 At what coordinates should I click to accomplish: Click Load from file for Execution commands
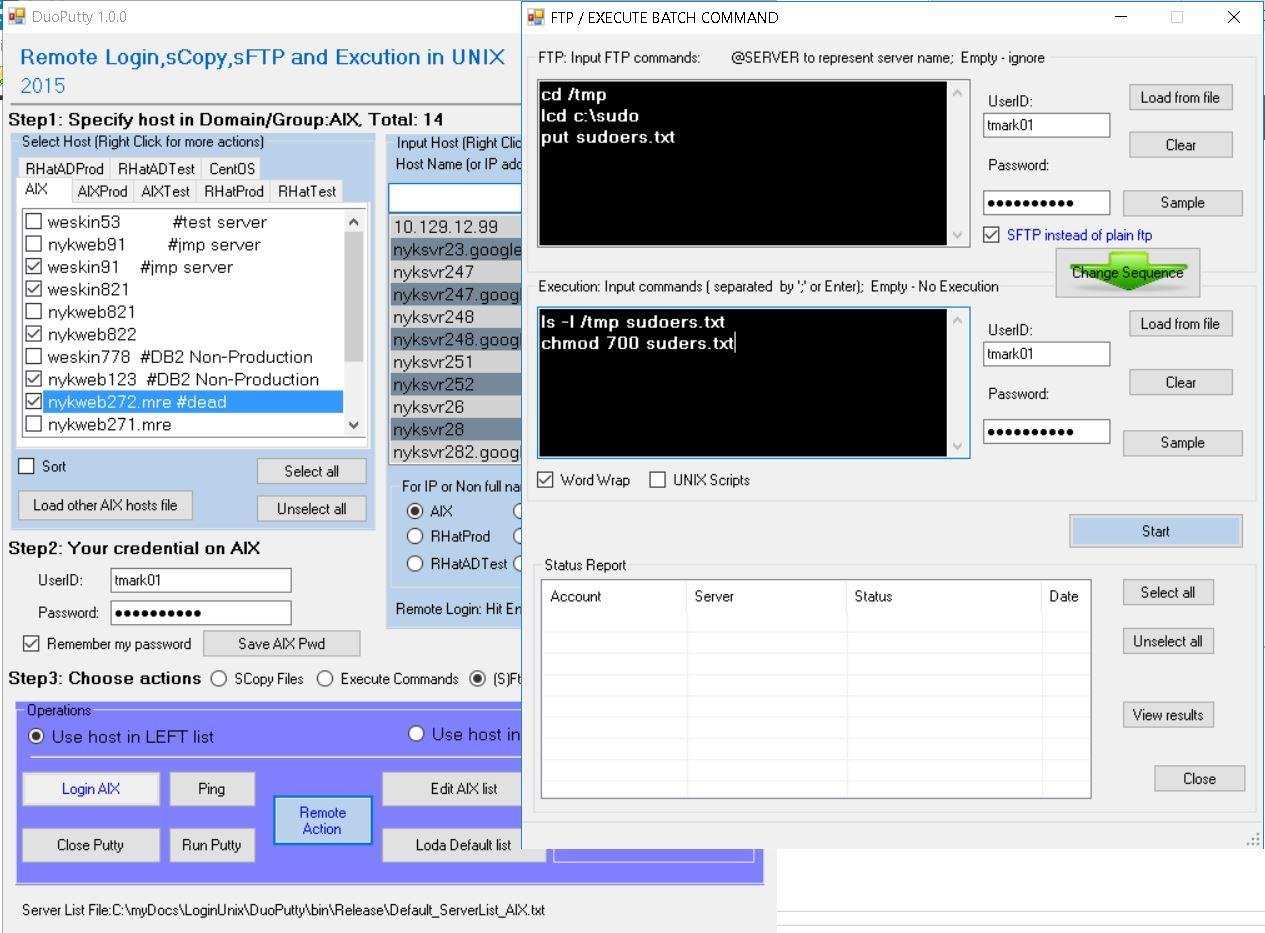(x=1180, y=323)
